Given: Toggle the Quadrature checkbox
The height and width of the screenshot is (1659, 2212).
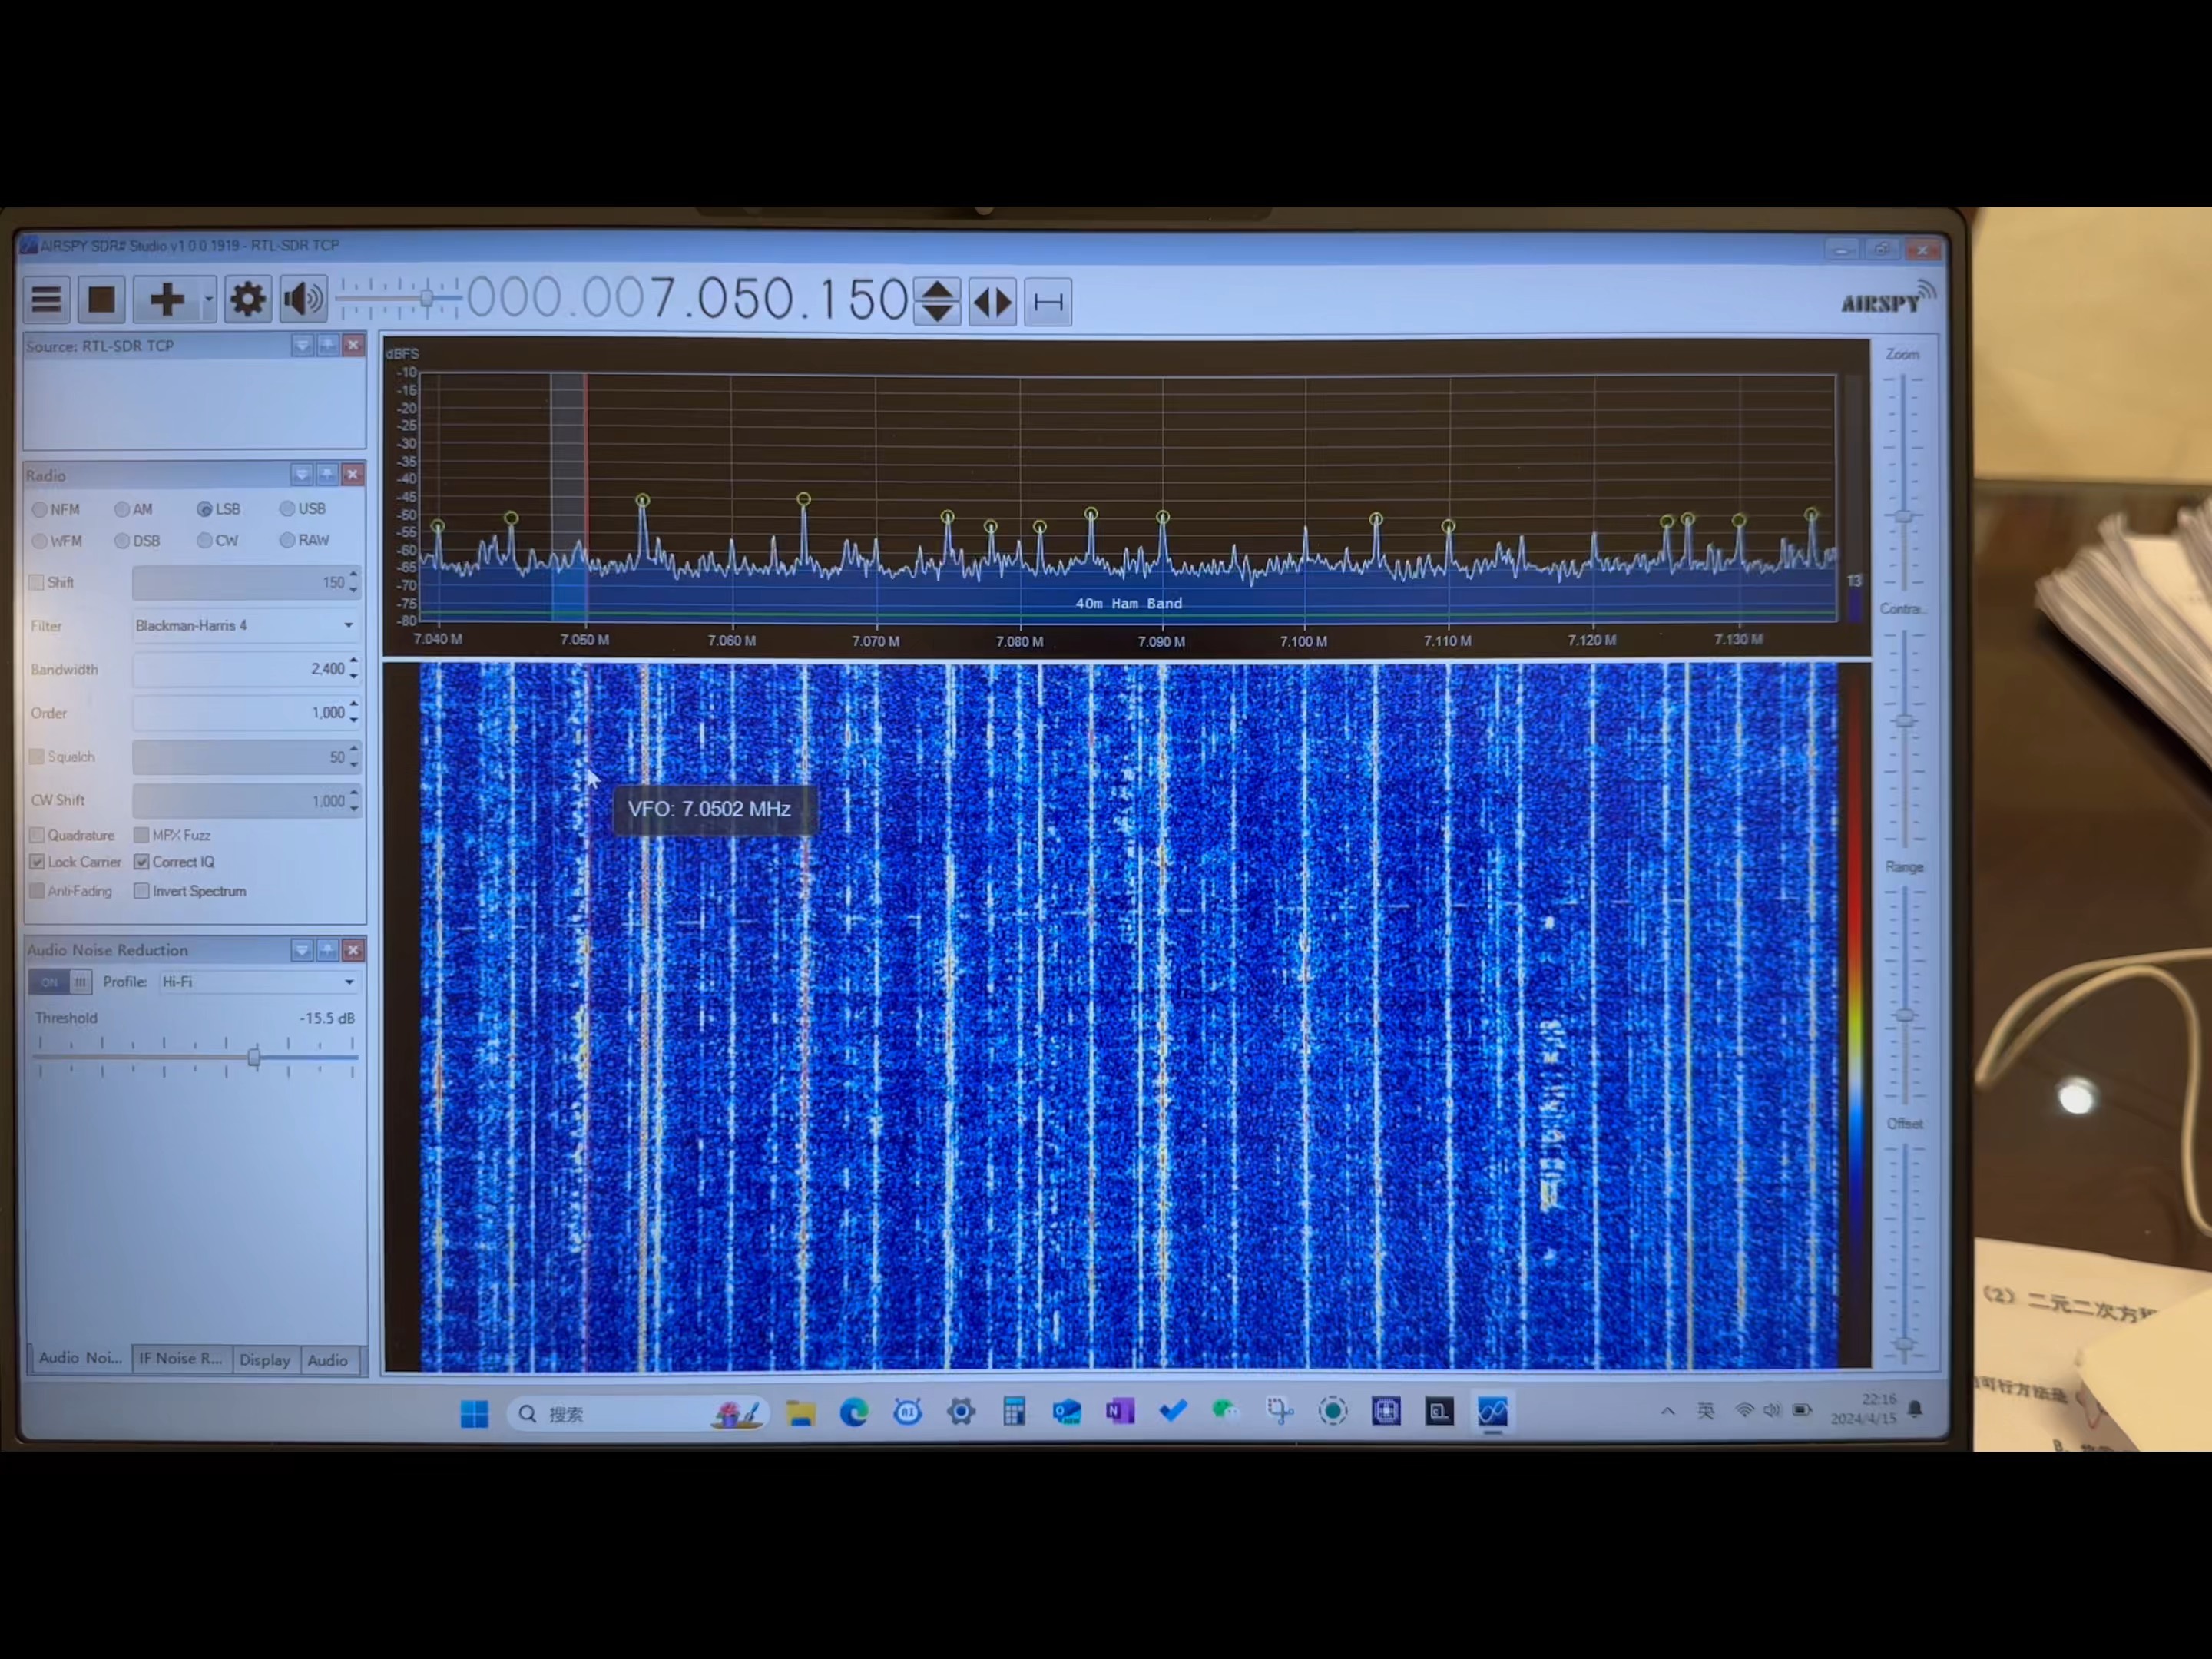Looking at the screenshot, I should pos(37,835).
